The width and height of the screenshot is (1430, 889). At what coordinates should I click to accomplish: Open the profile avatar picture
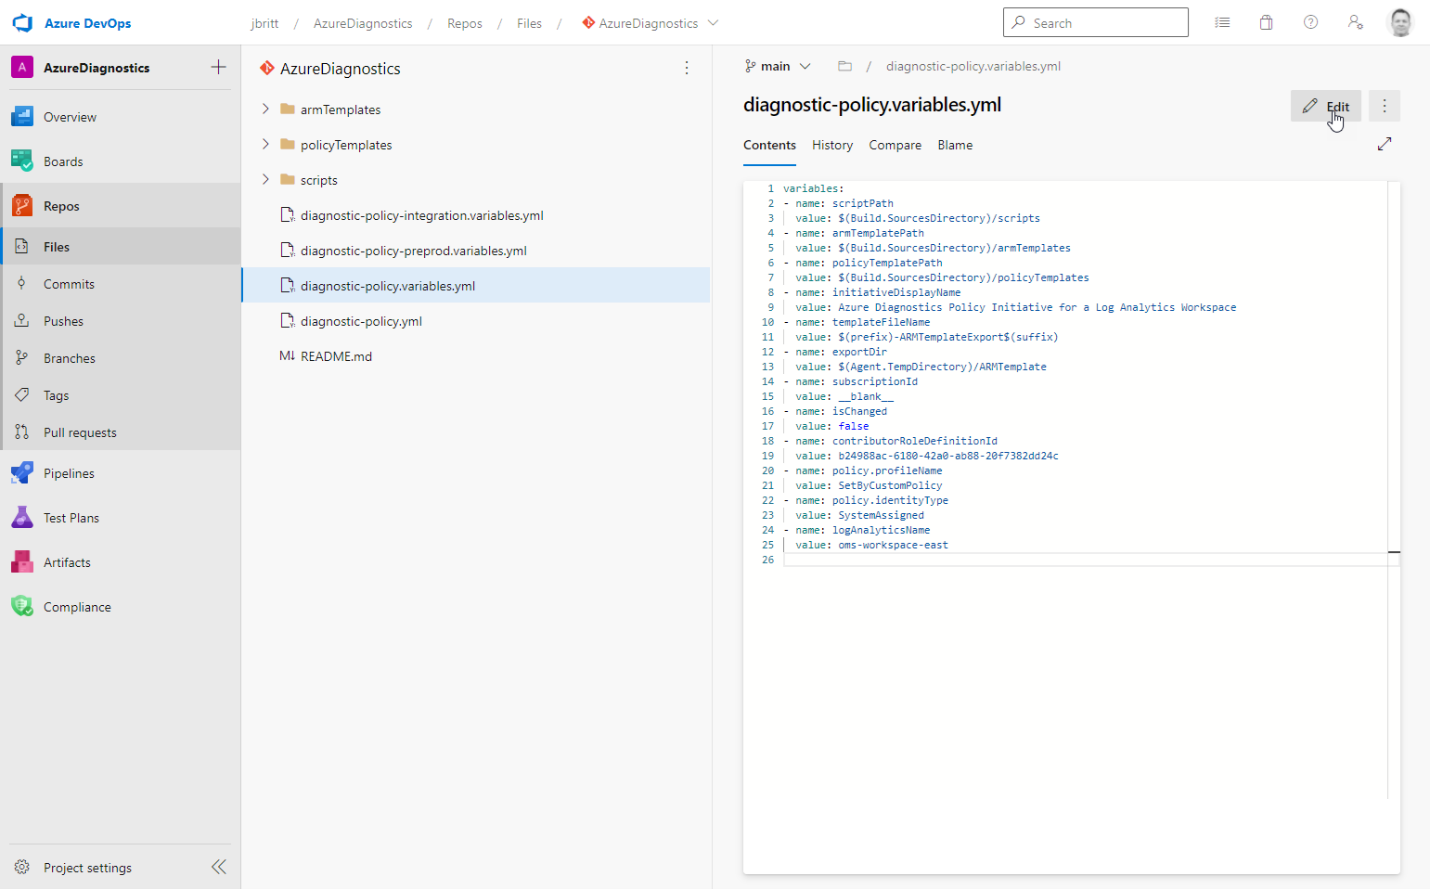click(1400, 22)
